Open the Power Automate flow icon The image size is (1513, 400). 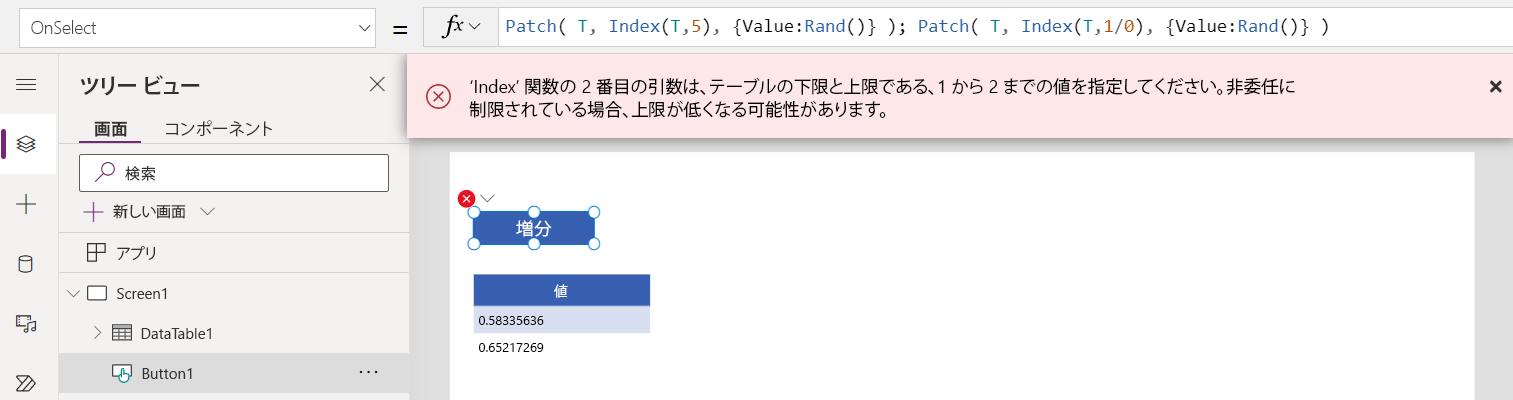27,382
